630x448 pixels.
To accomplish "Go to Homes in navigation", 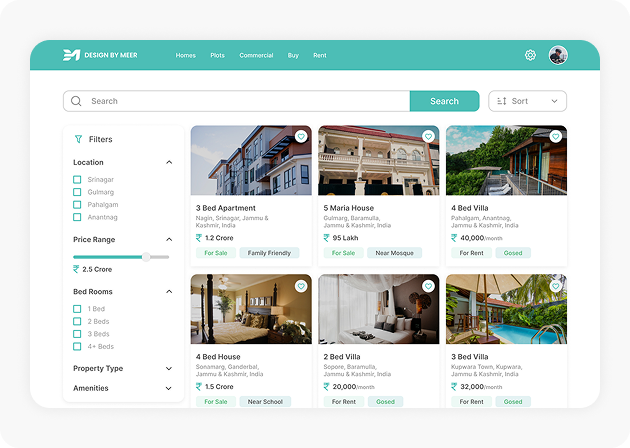I will (186, 55).
